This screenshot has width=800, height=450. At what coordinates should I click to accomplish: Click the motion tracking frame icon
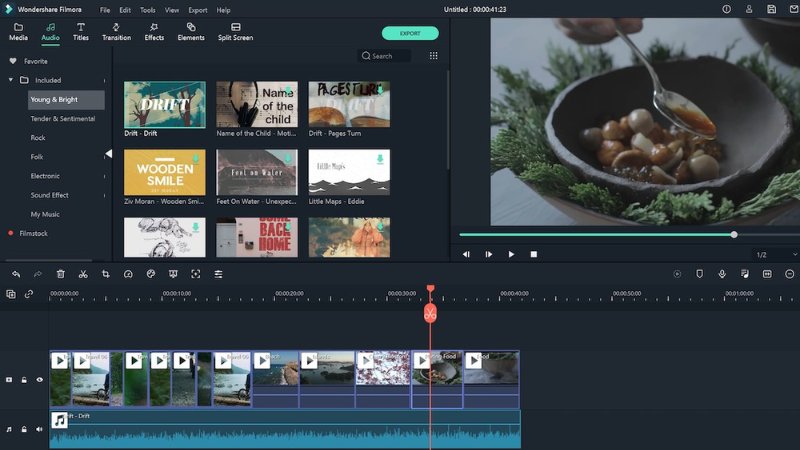tap(195, 274)
